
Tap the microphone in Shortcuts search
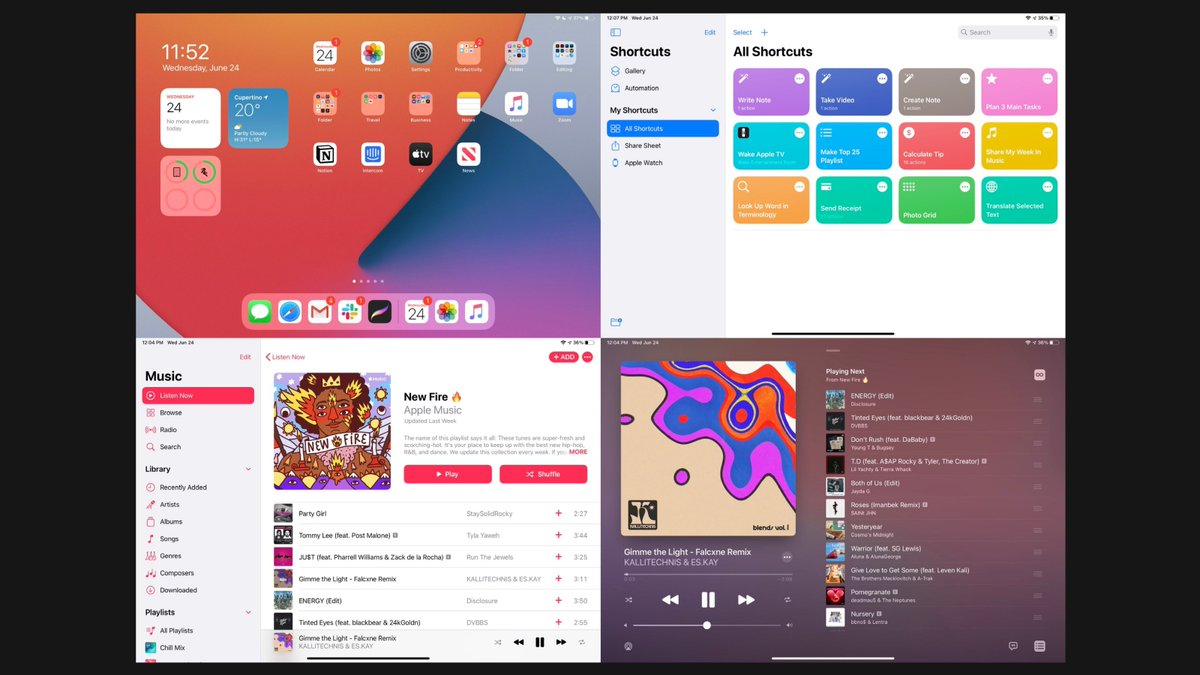tap(1051, 32)
